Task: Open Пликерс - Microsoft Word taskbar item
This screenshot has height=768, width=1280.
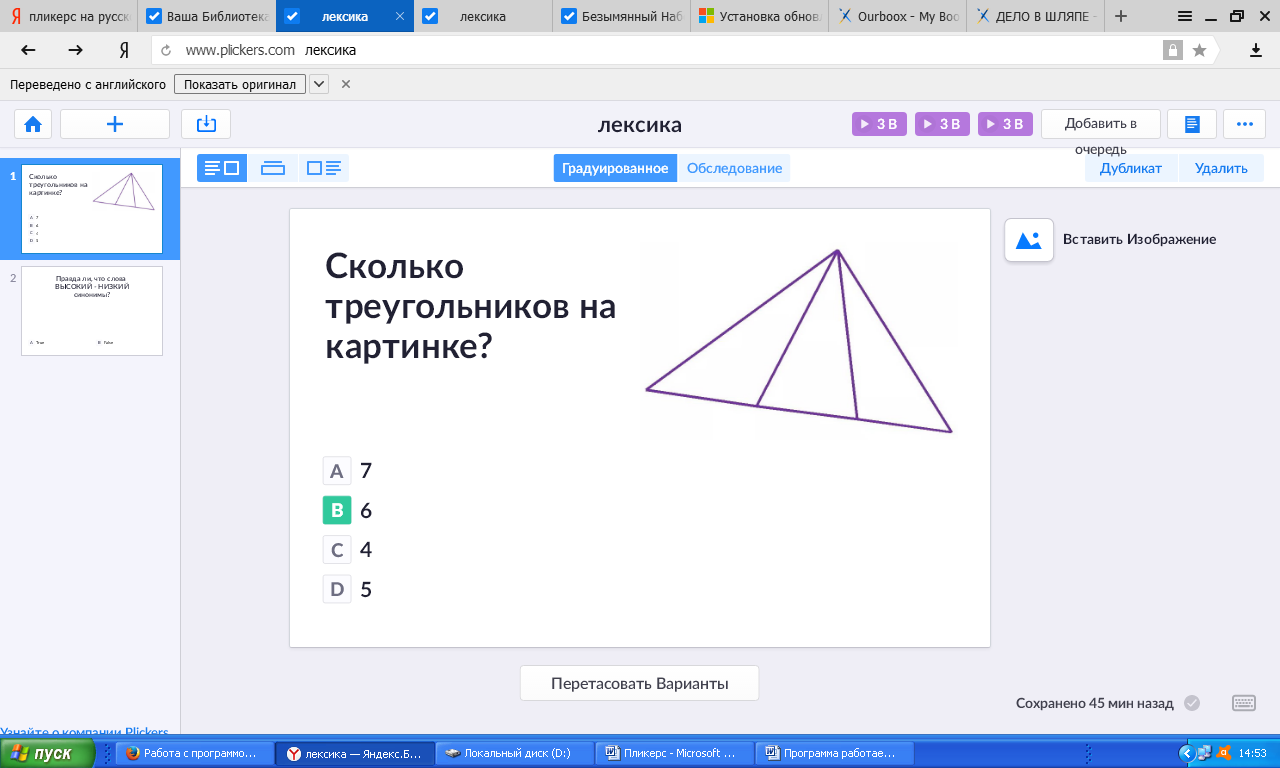Action: (x=674, y=753)
